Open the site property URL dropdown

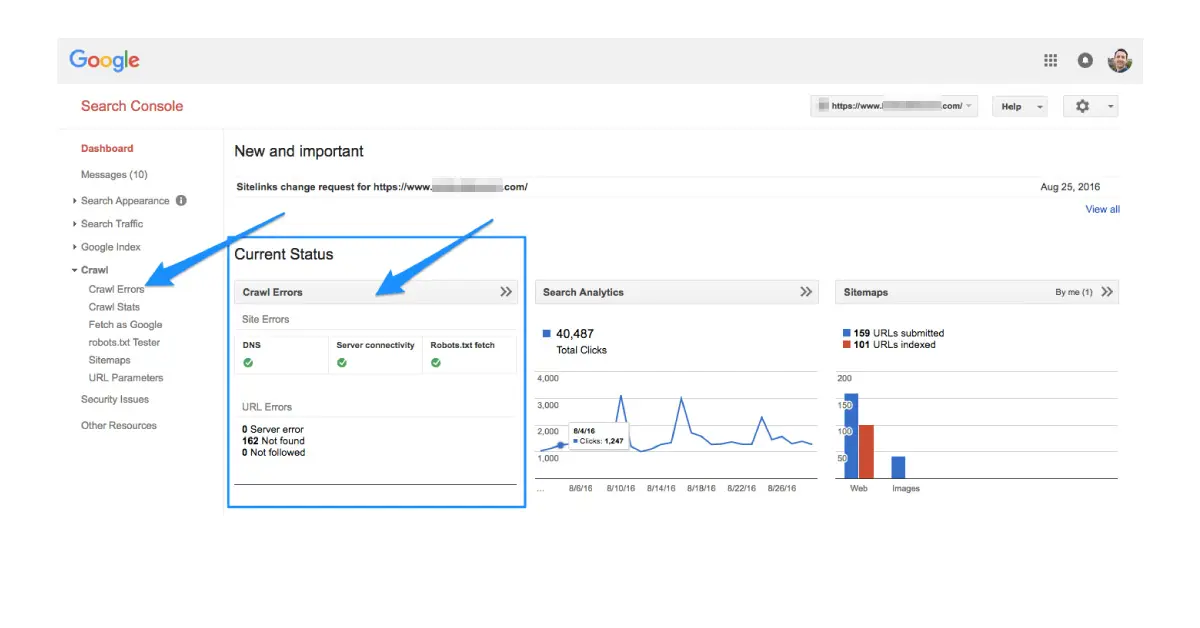(894, 106)
